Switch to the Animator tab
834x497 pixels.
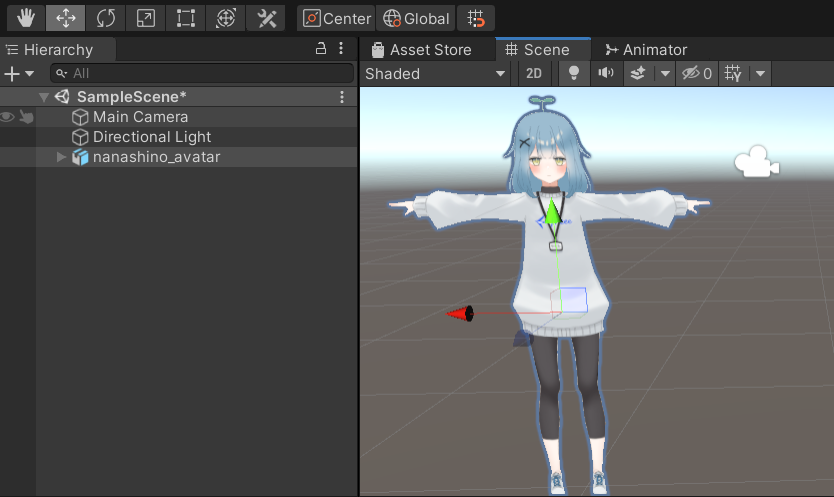646,49
